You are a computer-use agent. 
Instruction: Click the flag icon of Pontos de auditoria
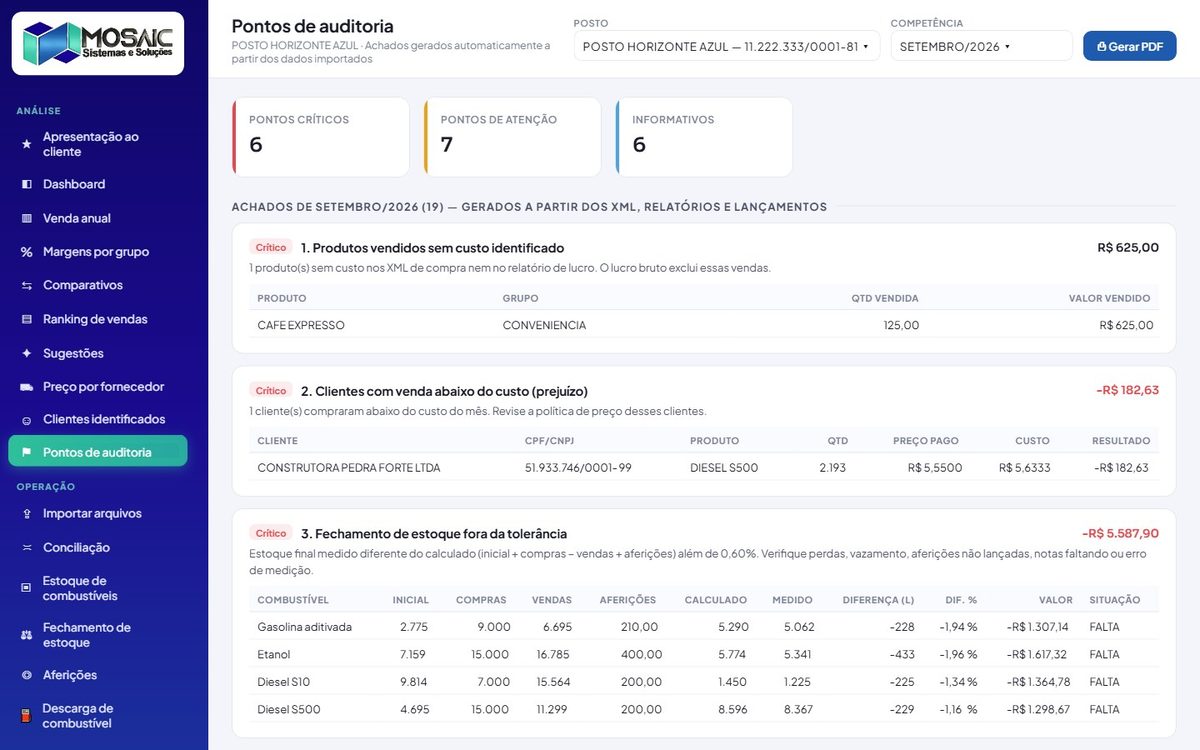click(x=27, y=452)
